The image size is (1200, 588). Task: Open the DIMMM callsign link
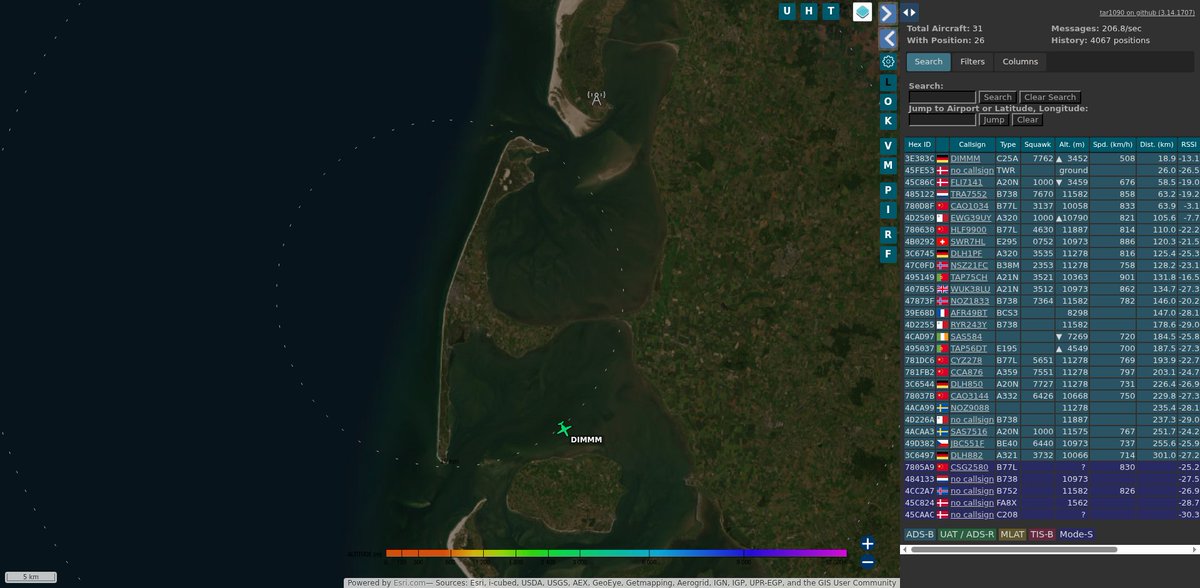click(x=966, y=158)
